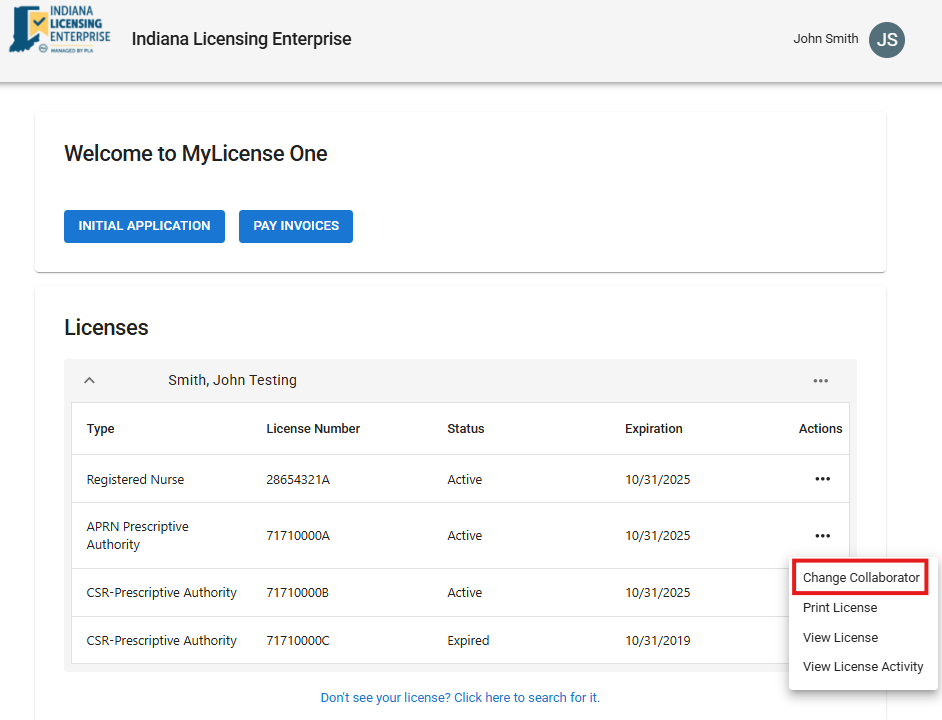The width and height of the screenshot is (942, 720).
Task: Click the Type column header
Action: tap(101, 429)
